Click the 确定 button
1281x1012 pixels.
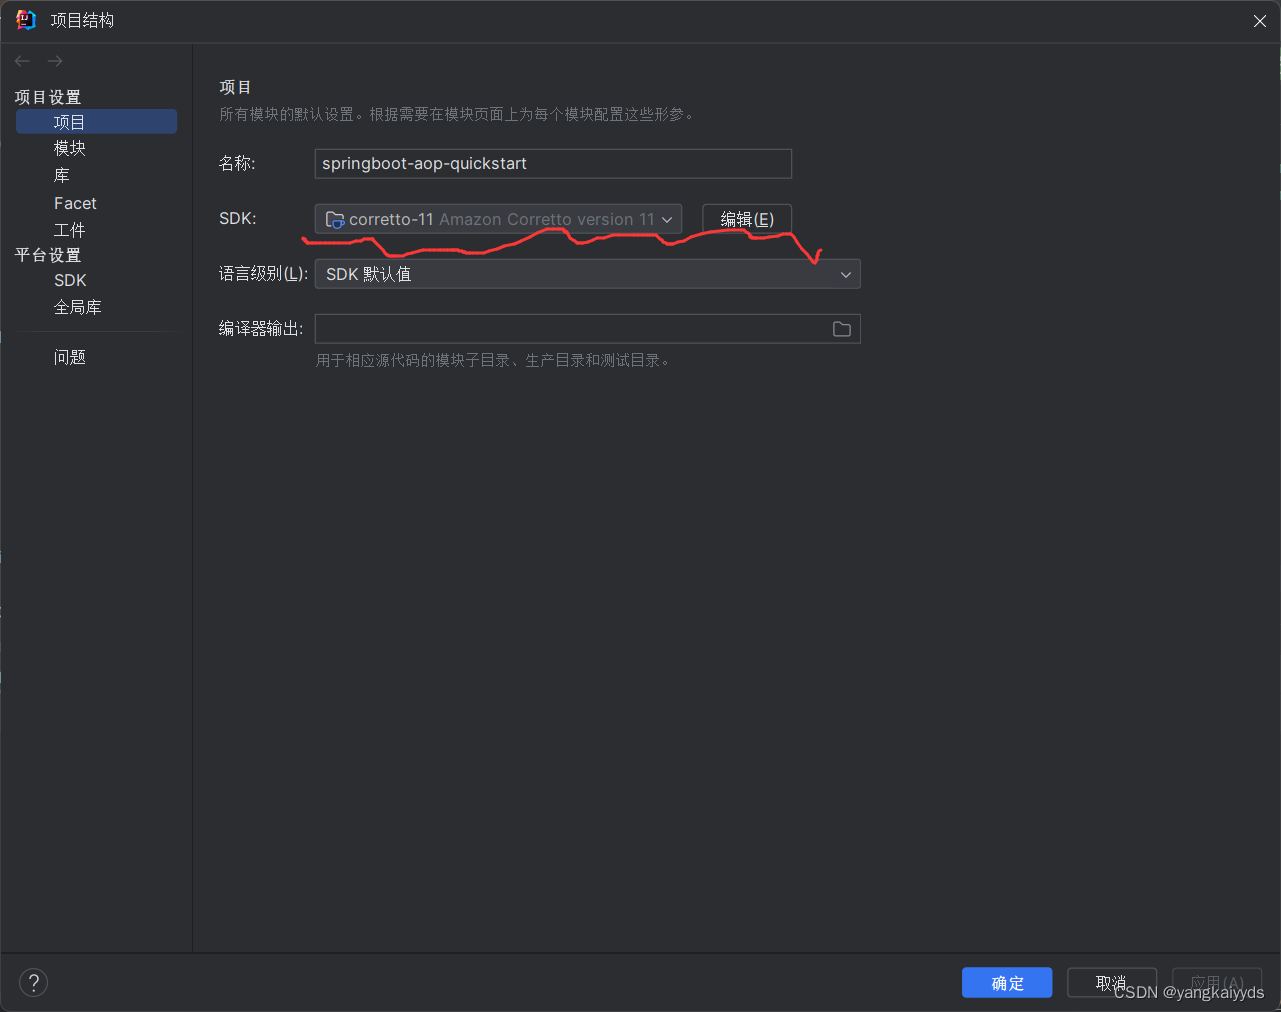[x=1007, y=983]
